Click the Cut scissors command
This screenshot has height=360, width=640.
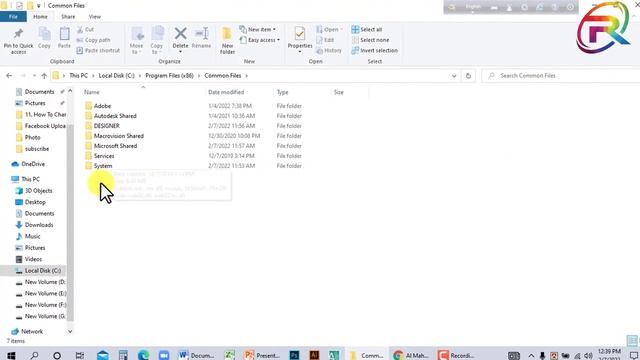tap(86, 29)
